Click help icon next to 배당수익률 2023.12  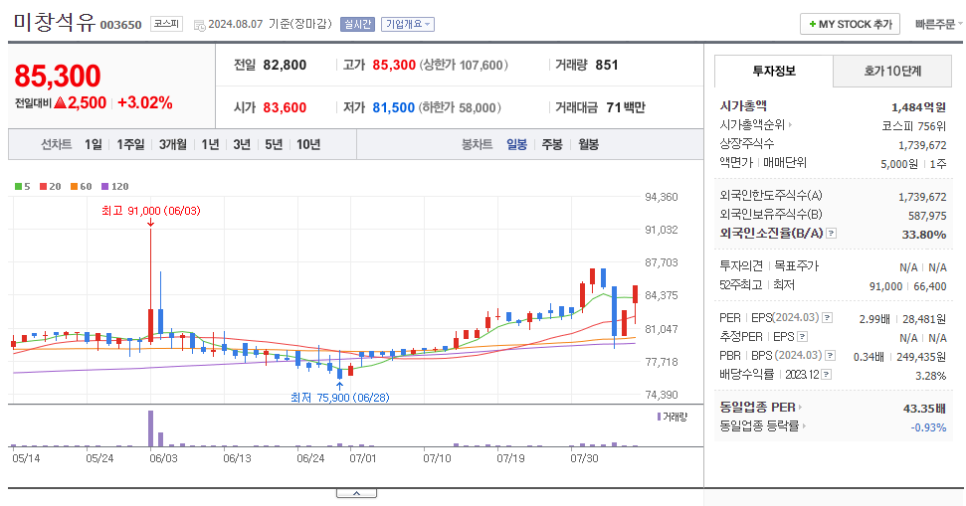[826, 375]
